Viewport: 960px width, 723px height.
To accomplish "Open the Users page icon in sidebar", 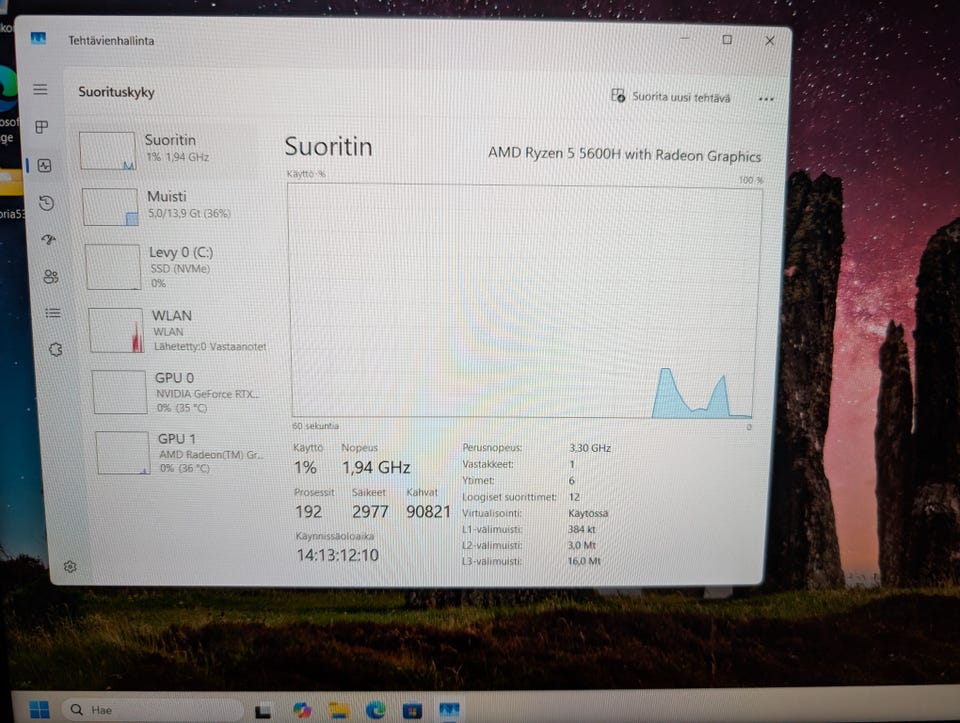I will point(51,277).
